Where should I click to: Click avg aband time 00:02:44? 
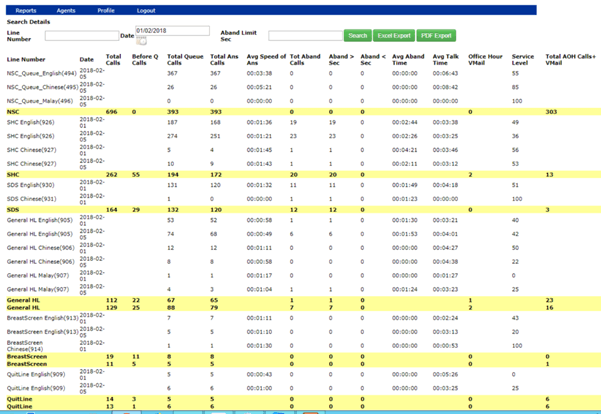404,122
